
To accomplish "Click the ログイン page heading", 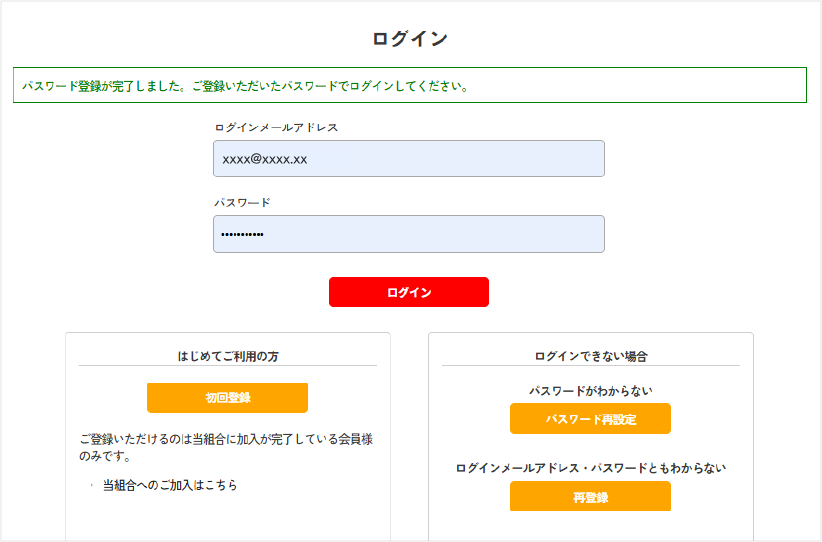I will point(410,39).
